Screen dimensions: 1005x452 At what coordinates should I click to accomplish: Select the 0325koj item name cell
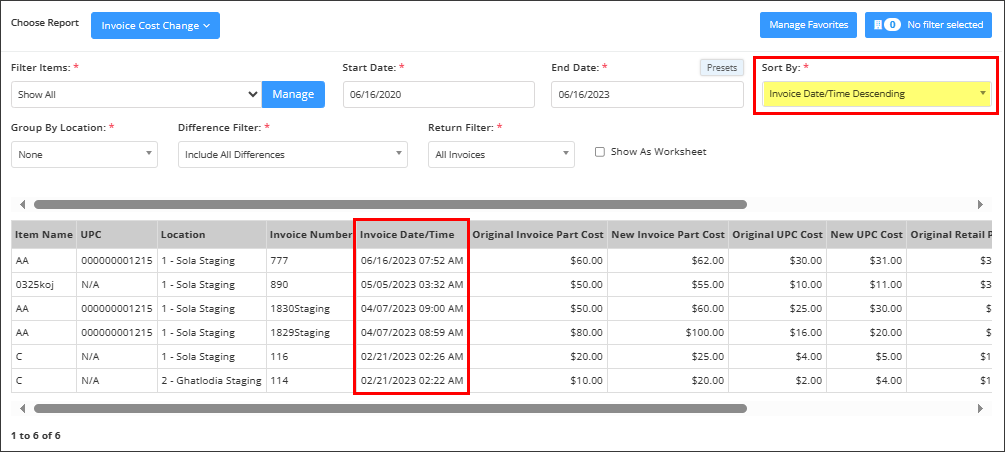44,285
